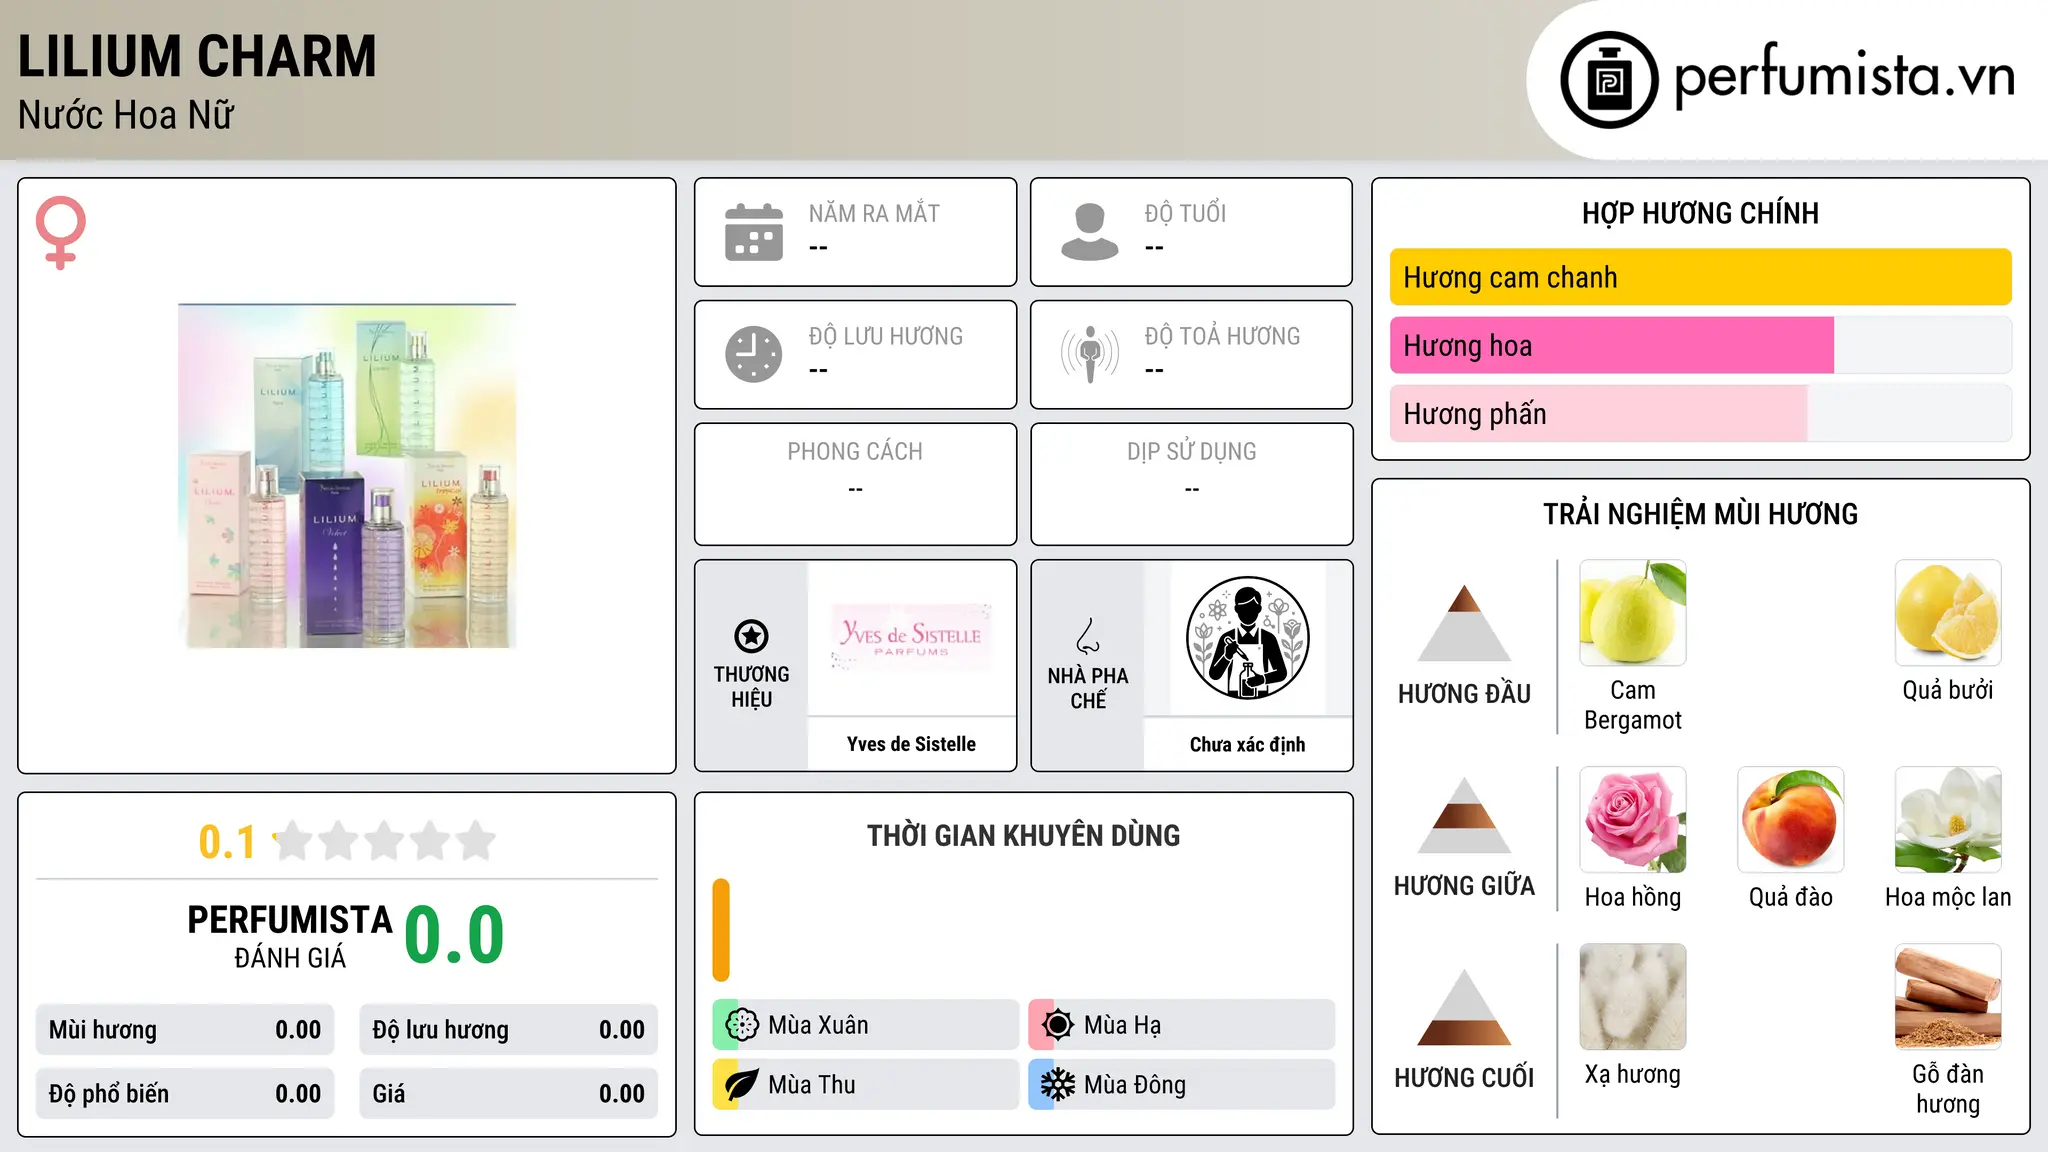The height and width of the screenshot is (1152, 2048).
Task: Click the perfumista.vn perfume bottle logo icon
Action: click(x=1609, y=80)
